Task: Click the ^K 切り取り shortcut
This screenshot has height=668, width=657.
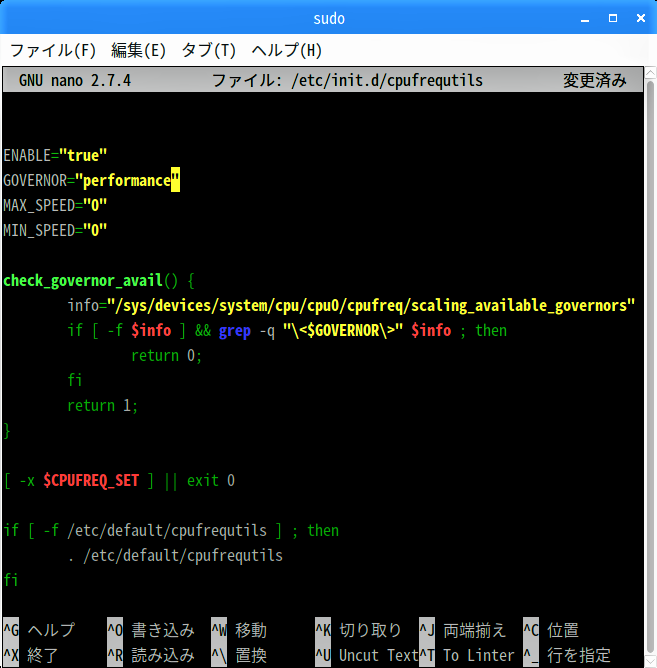Action: point(358,630)
